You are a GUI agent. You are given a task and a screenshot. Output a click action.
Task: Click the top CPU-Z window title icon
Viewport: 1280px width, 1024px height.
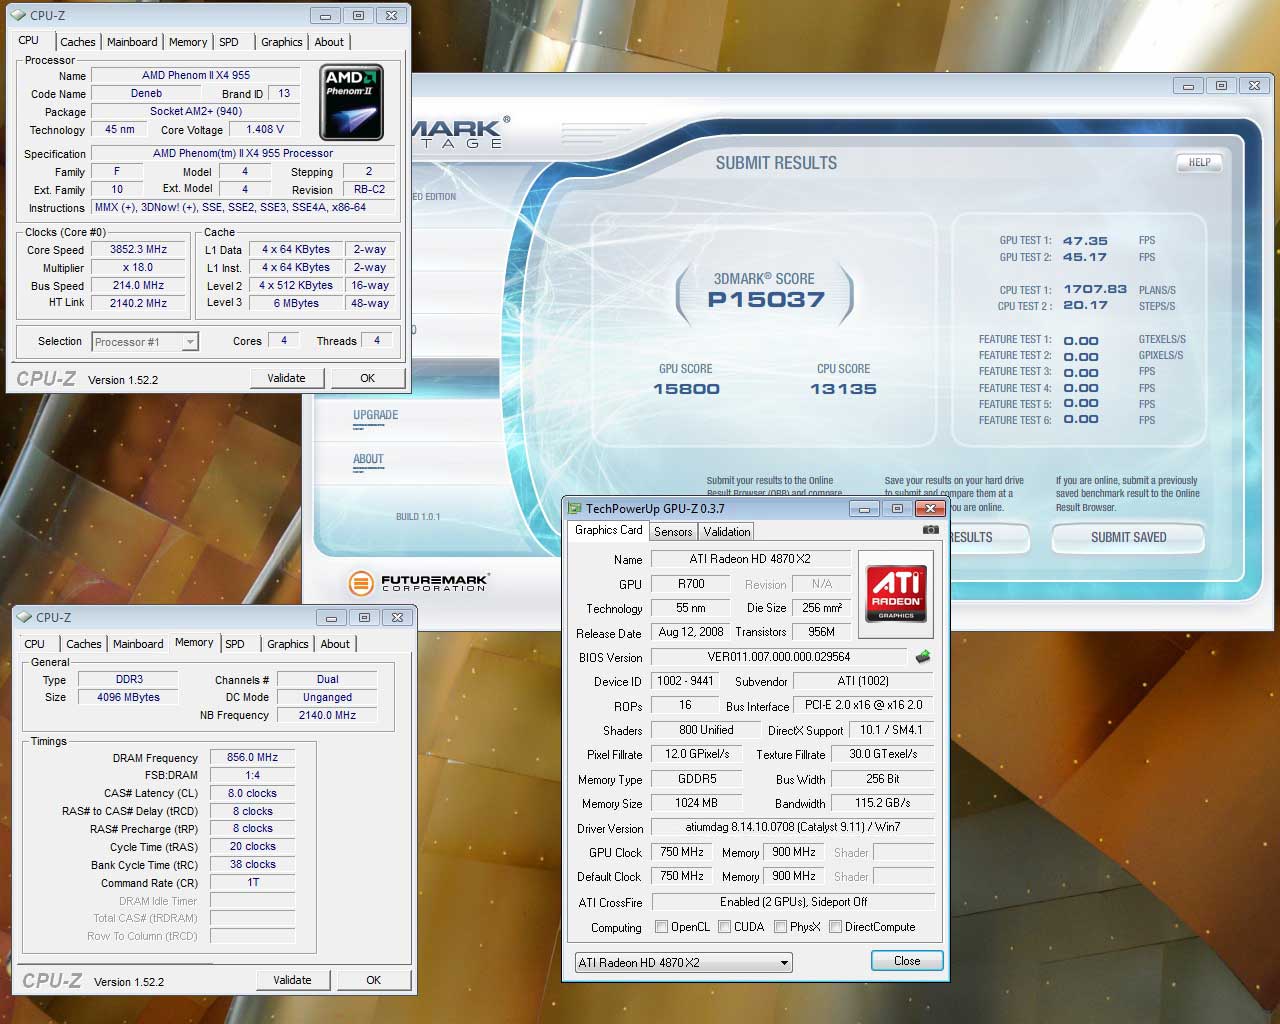coord(19,15)
